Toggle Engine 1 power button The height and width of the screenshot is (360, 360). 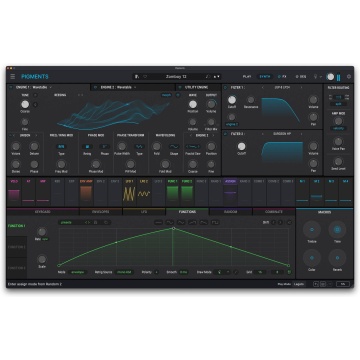[11, 87]
